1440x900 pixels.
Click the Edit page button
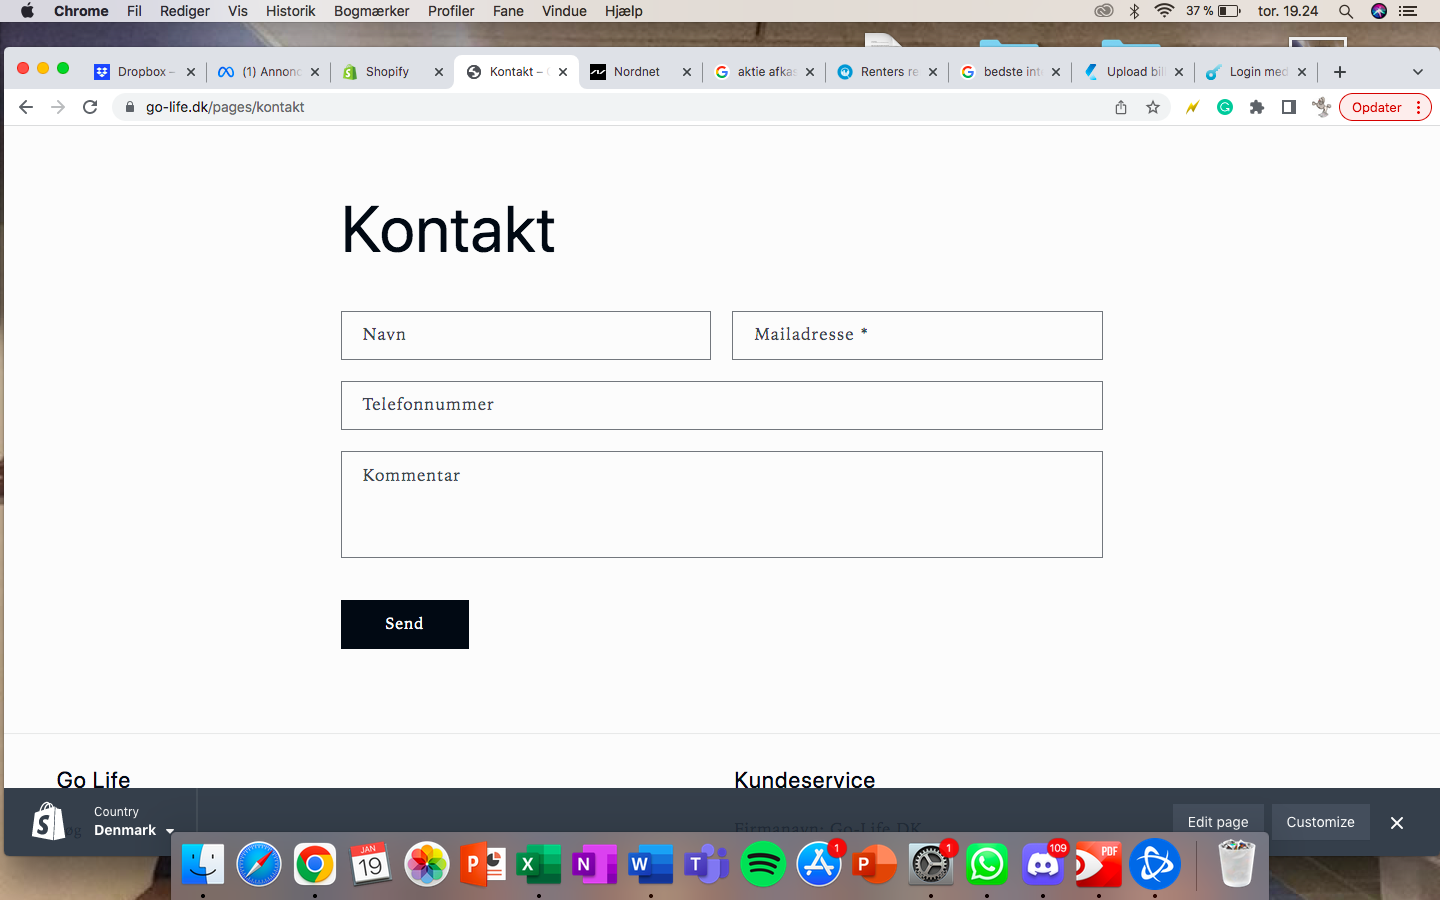click(x=1217, y=822)
